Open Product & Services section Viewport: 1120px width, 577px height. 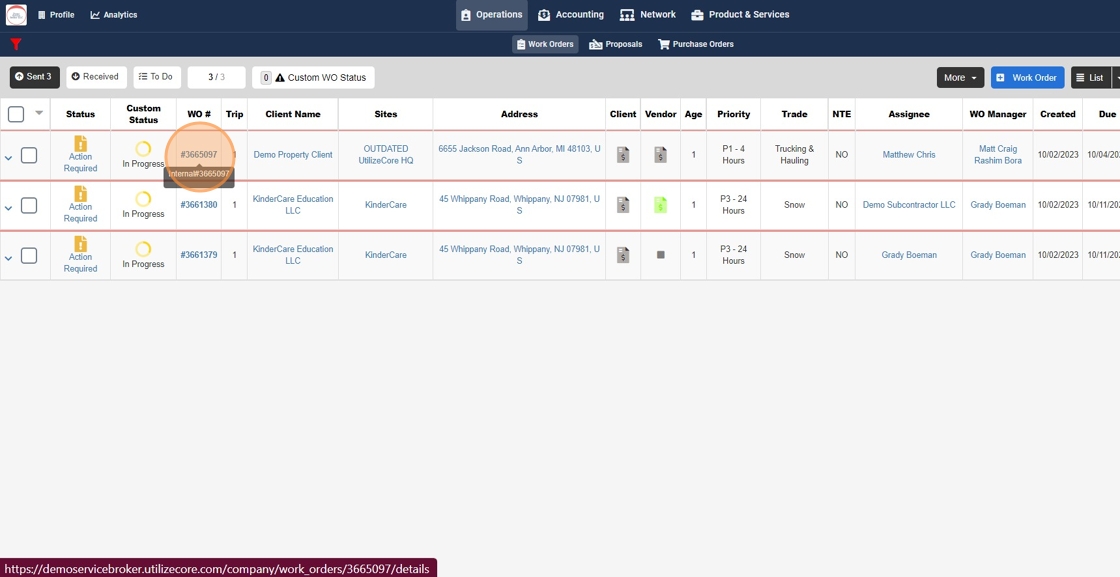(740, 14)
